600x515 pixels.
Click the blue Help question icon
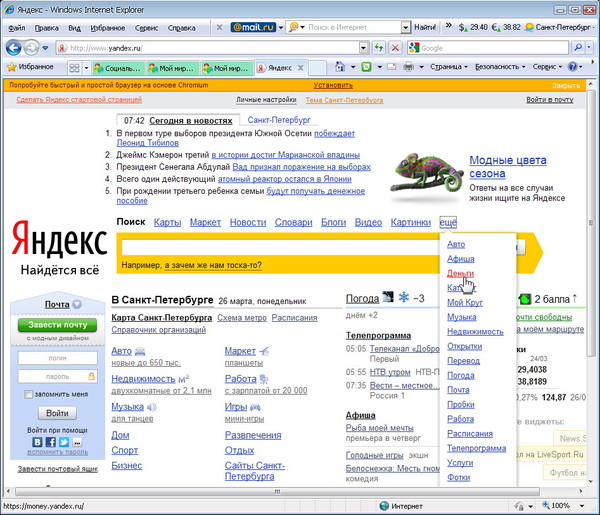(x=572, y=67)
